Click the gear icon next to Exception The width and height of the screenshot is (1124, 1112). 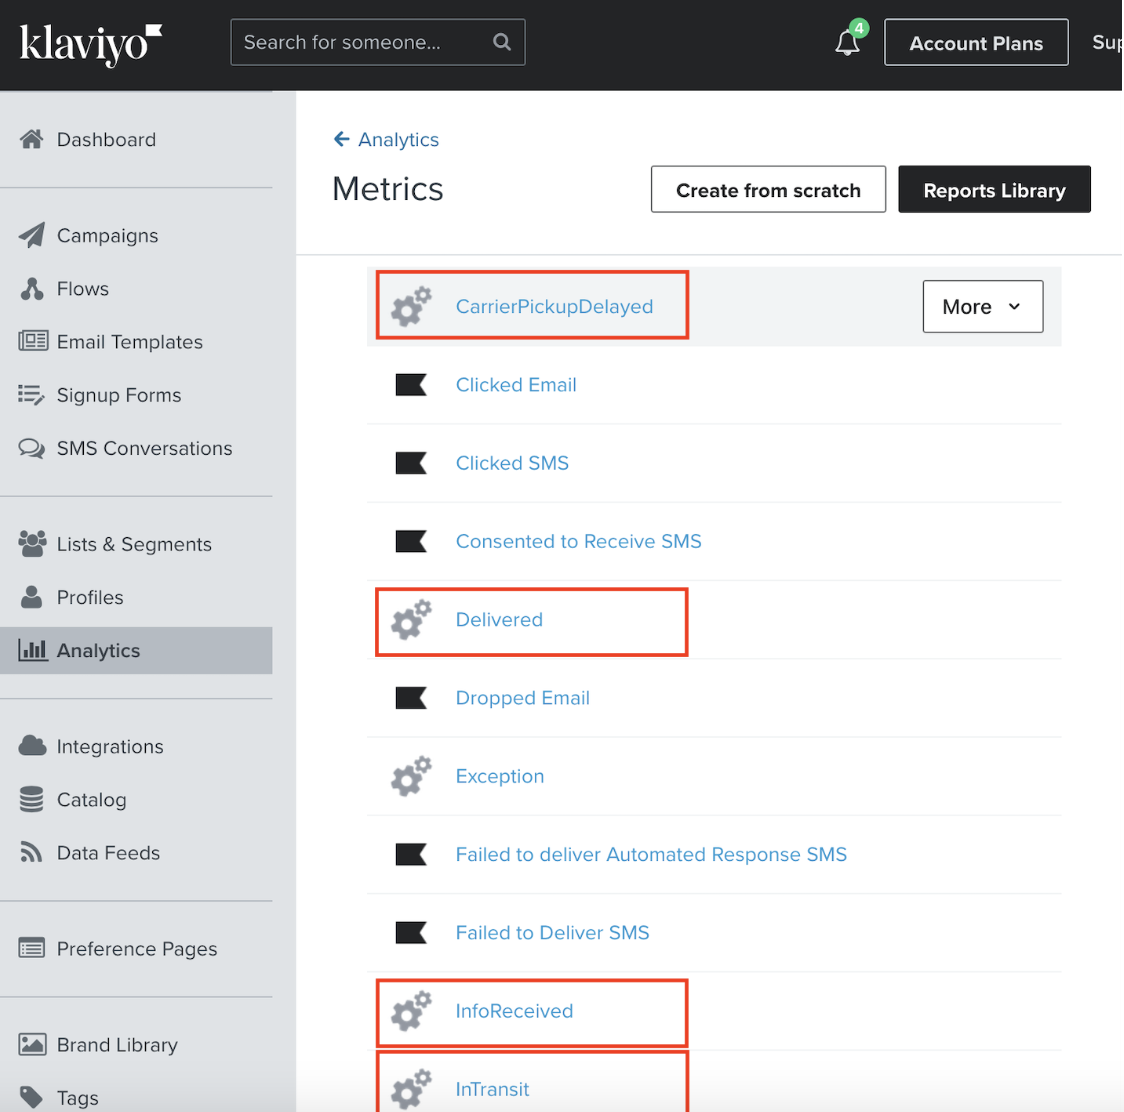click(411, 776)
